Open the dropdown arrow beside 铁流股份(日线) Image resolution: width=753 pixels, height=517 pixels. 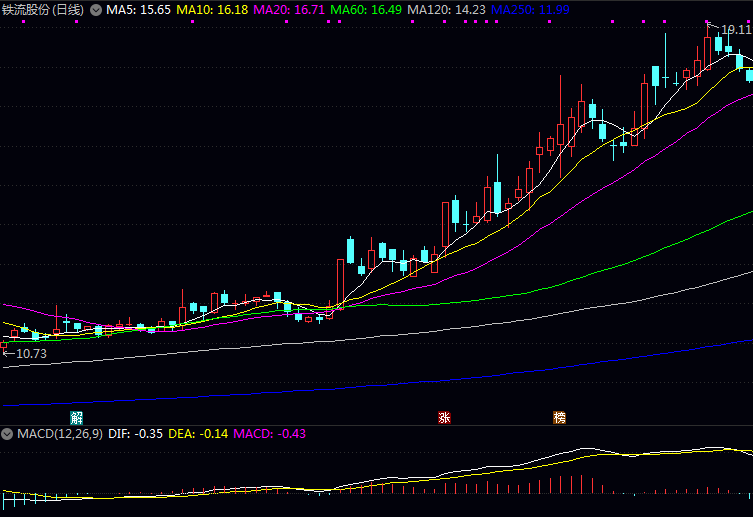click(x=96, y=10)
